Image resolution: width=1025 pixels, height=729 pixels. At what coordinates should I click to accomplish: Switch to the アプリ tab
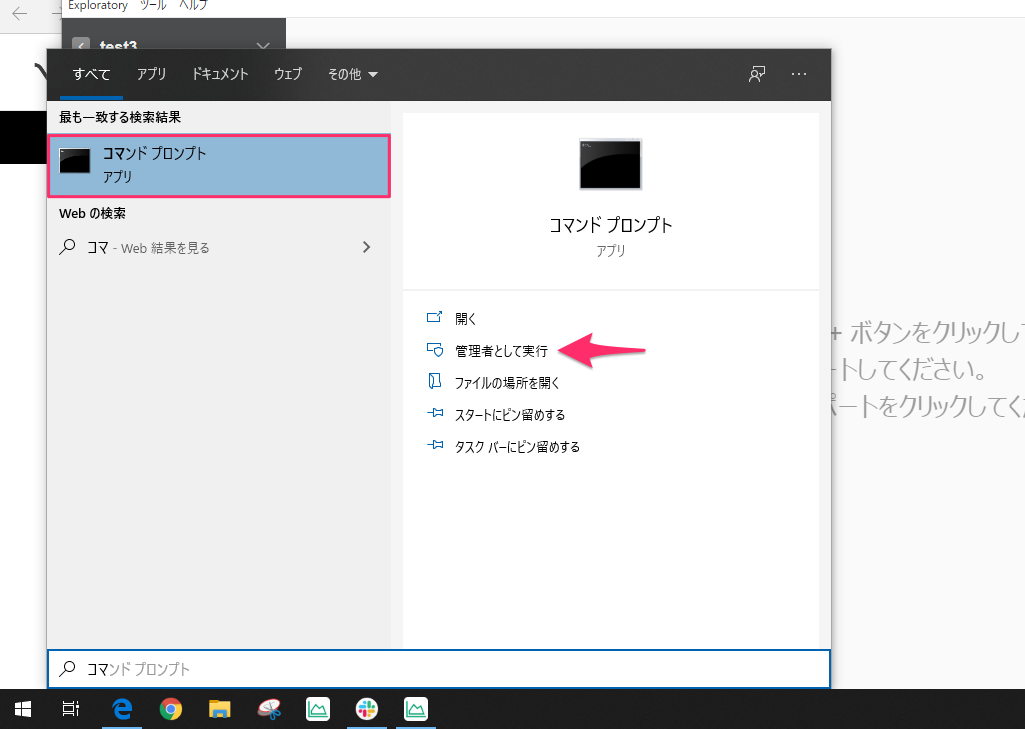tap(151, 74)
